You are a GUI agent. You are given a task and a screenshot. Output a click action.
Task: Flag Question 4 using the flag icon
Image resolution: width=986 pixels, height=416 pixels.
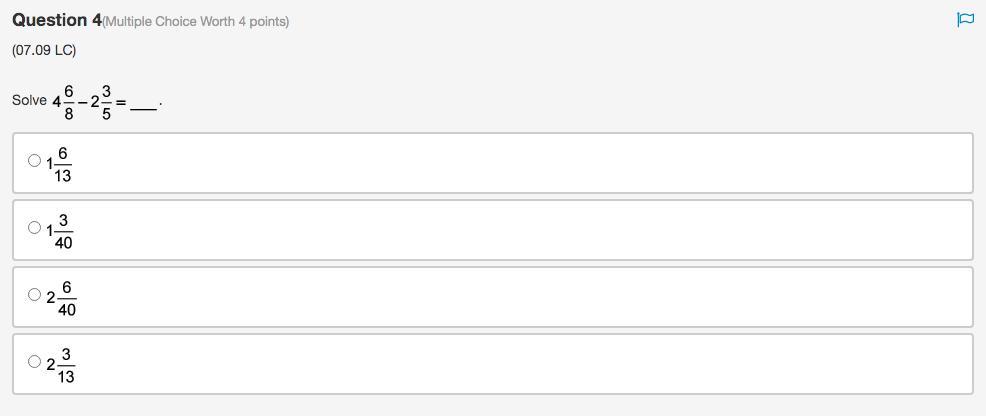(965, 20)
